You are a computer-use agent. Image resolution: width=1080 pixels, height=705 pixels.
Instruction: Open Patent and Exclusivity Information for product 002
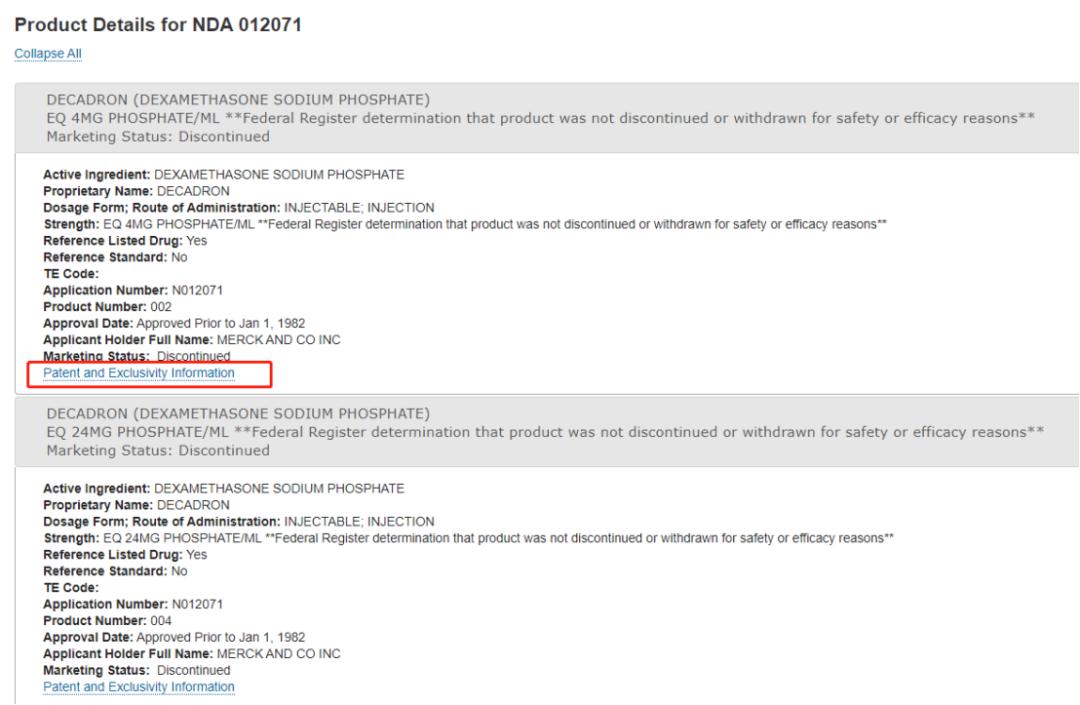pyautogui.click(x=138, y=373)
